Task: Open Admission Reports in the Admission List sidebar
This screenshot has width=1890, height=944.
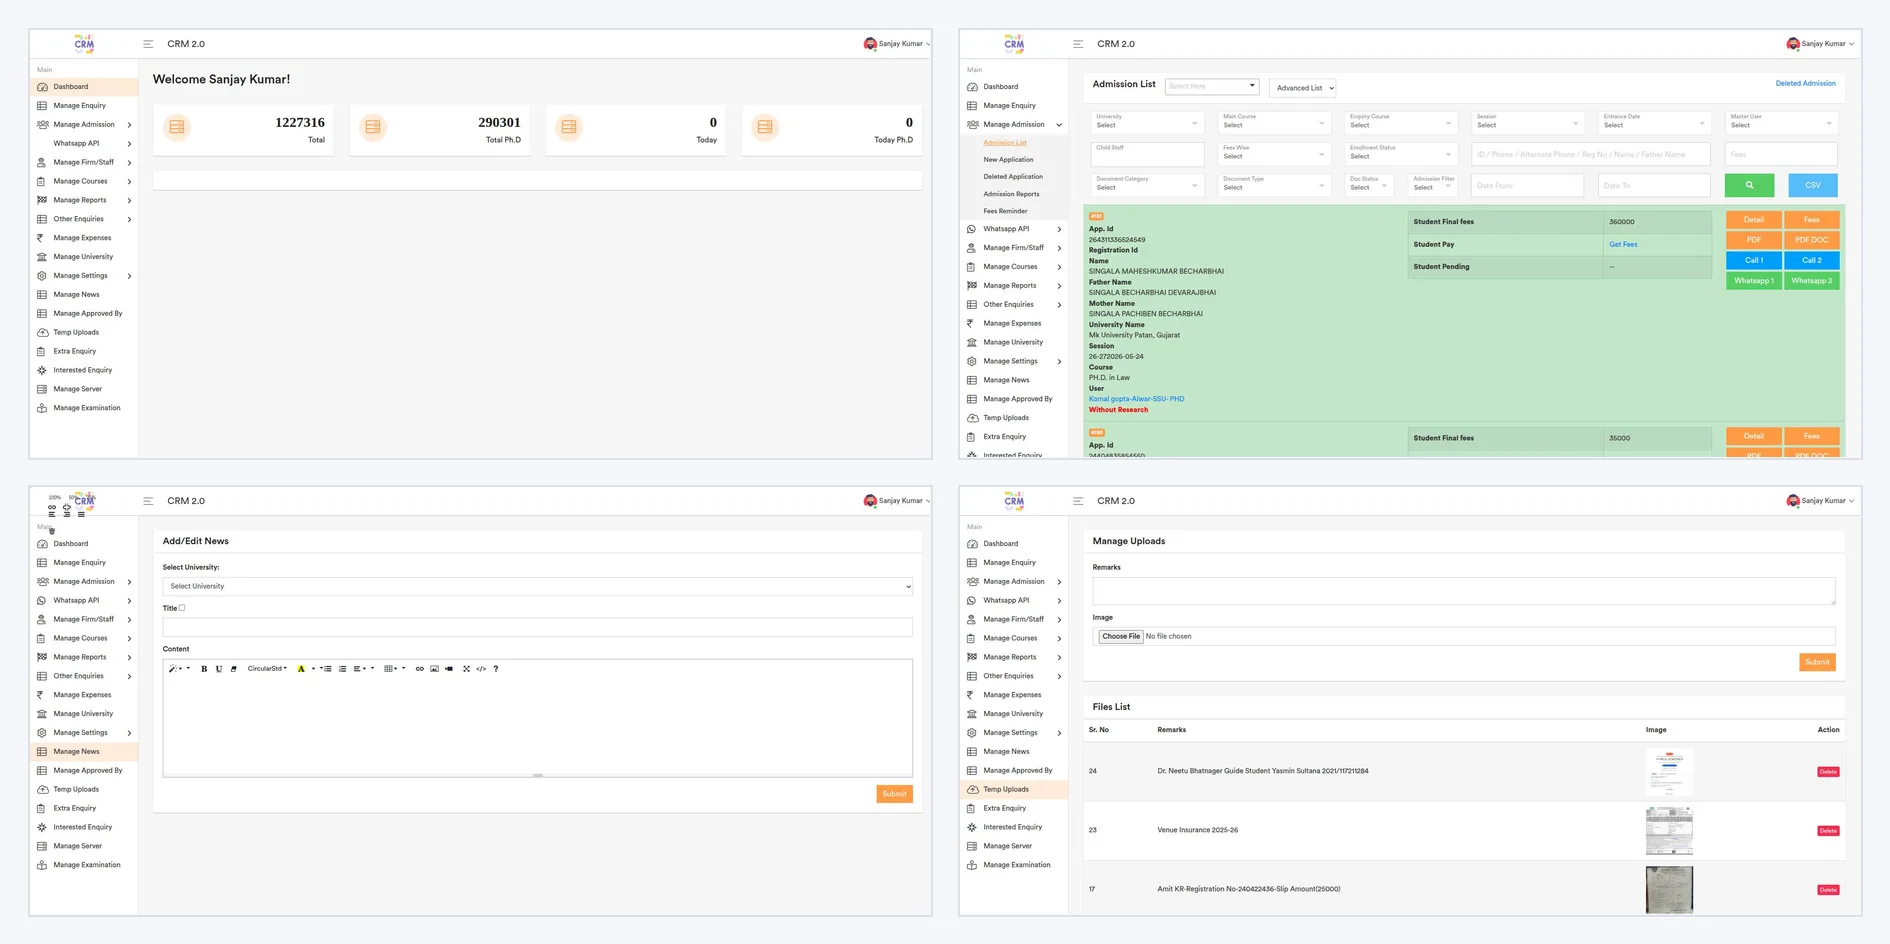Action: 1011,194
